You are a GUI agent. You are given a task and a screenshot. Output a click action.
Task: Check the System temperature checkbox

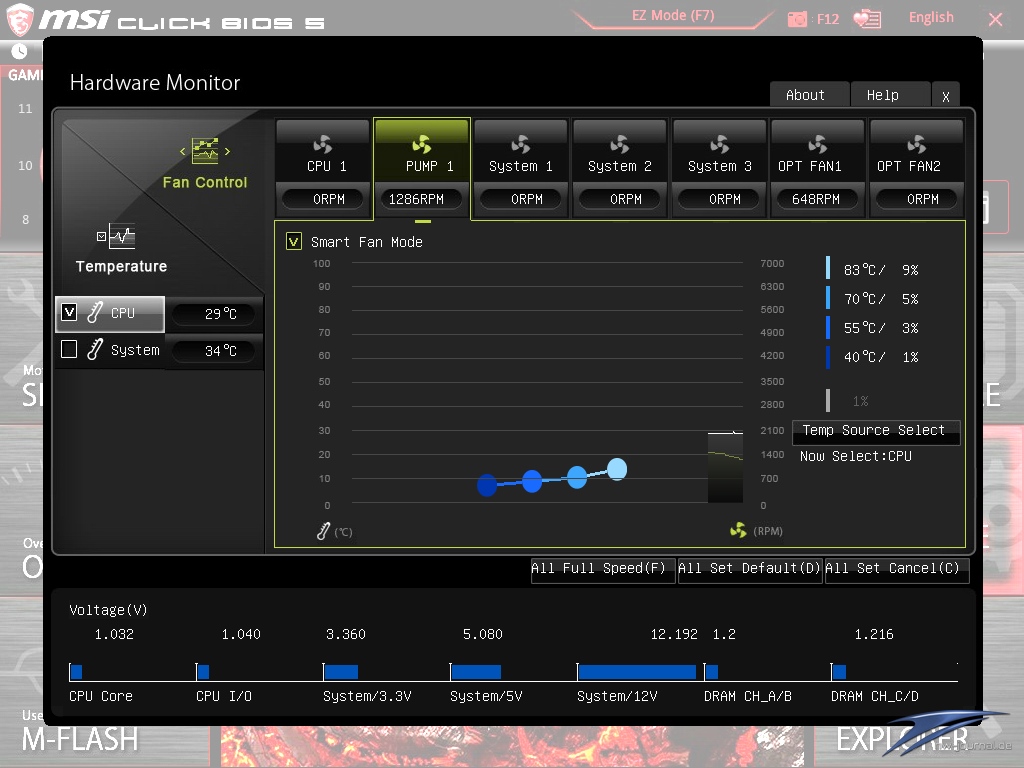(69, 349)
